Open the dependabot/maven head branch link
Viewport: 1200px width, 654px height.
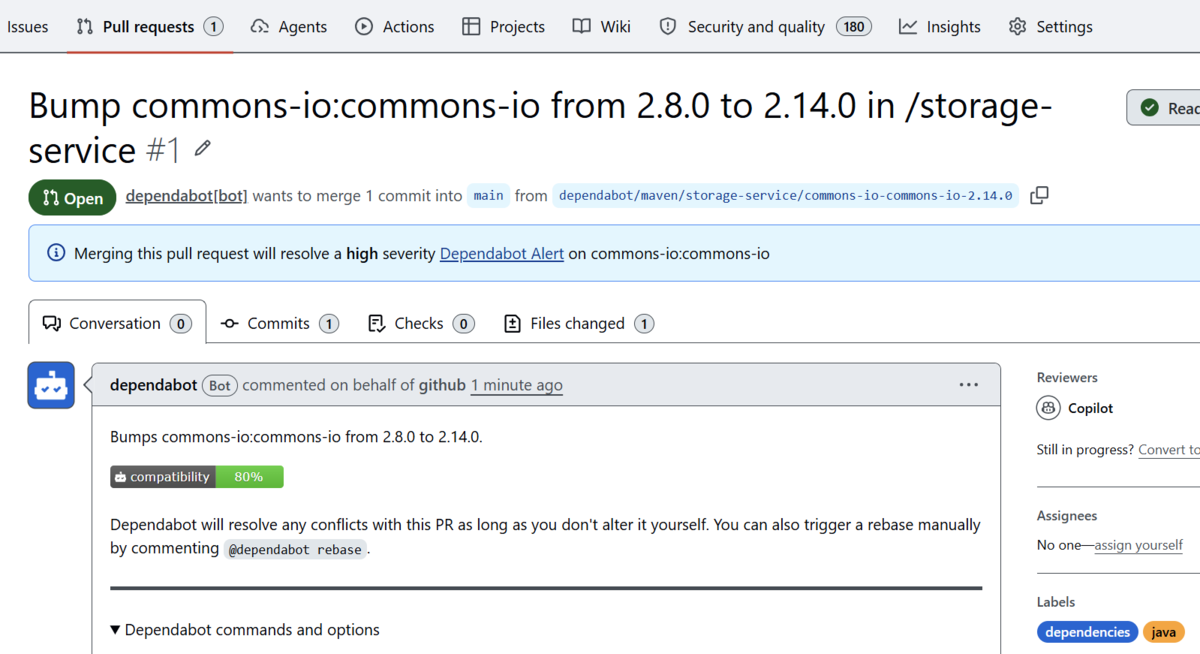(x=785, y=196)
